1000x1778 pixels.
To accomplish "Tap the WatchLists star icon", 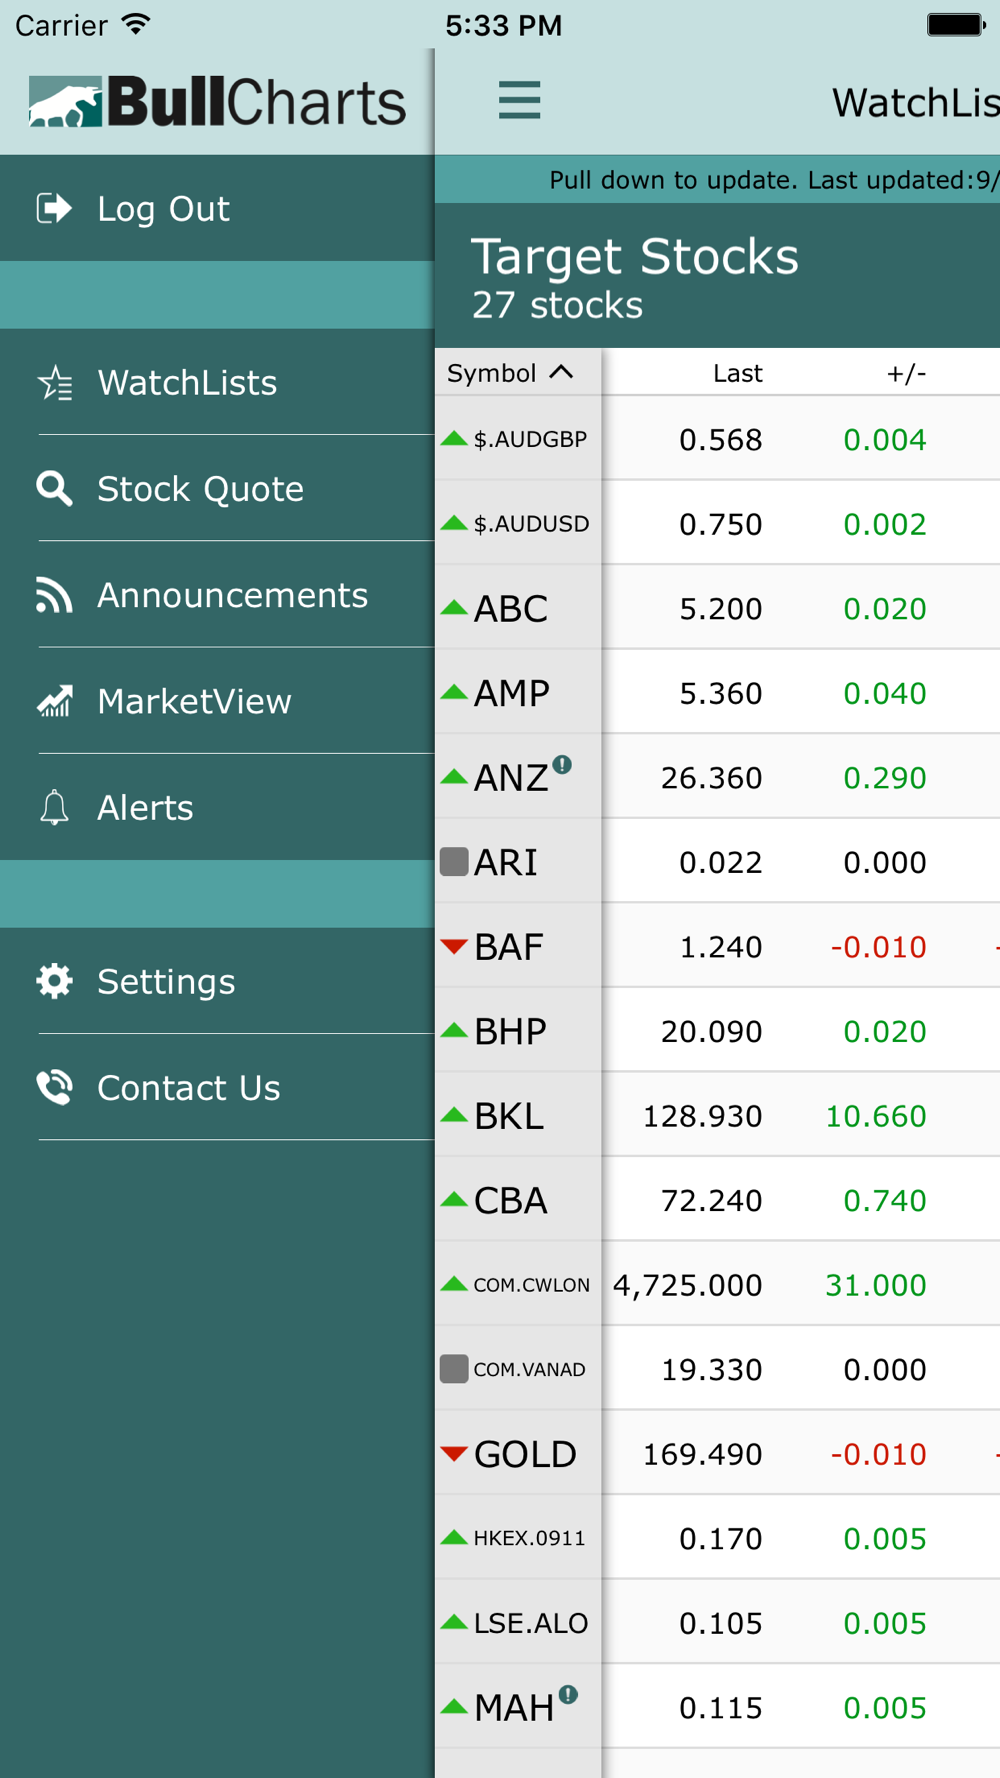I will point(55,383).
